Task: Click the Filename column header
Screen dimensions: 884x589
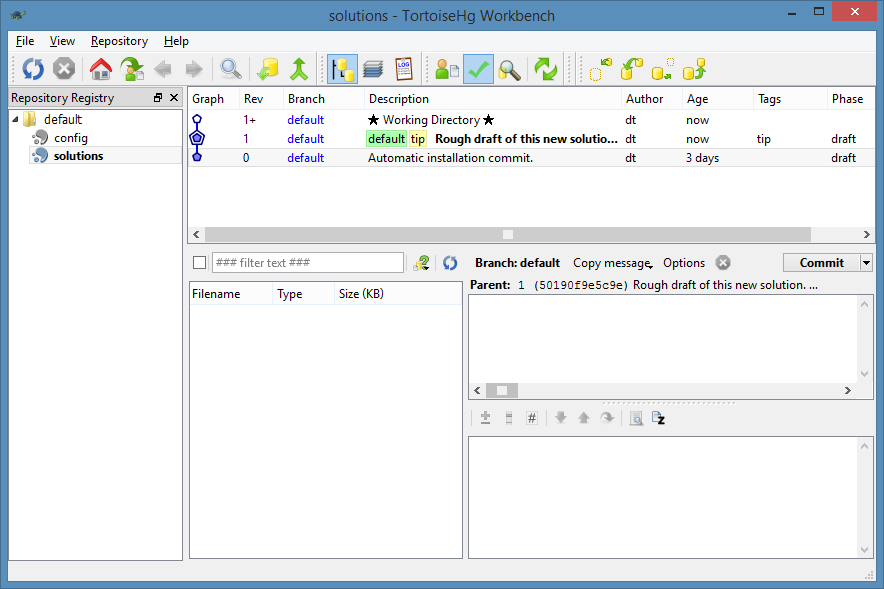Action: tap(230, 294)
